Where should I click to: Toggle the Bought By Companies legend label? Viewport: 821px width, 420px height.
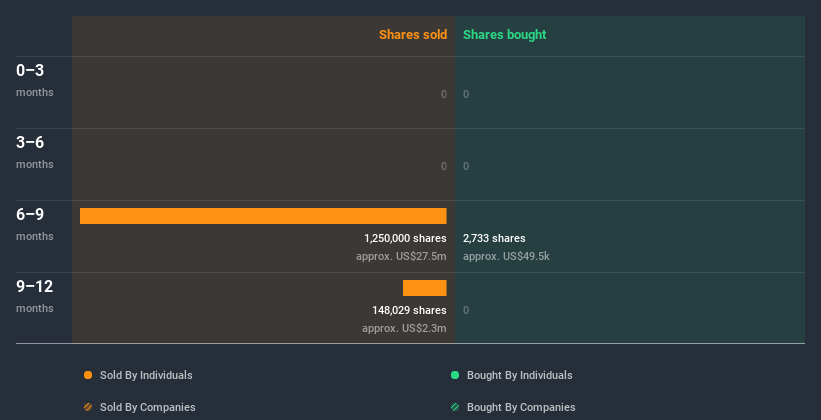click(521, 407)
